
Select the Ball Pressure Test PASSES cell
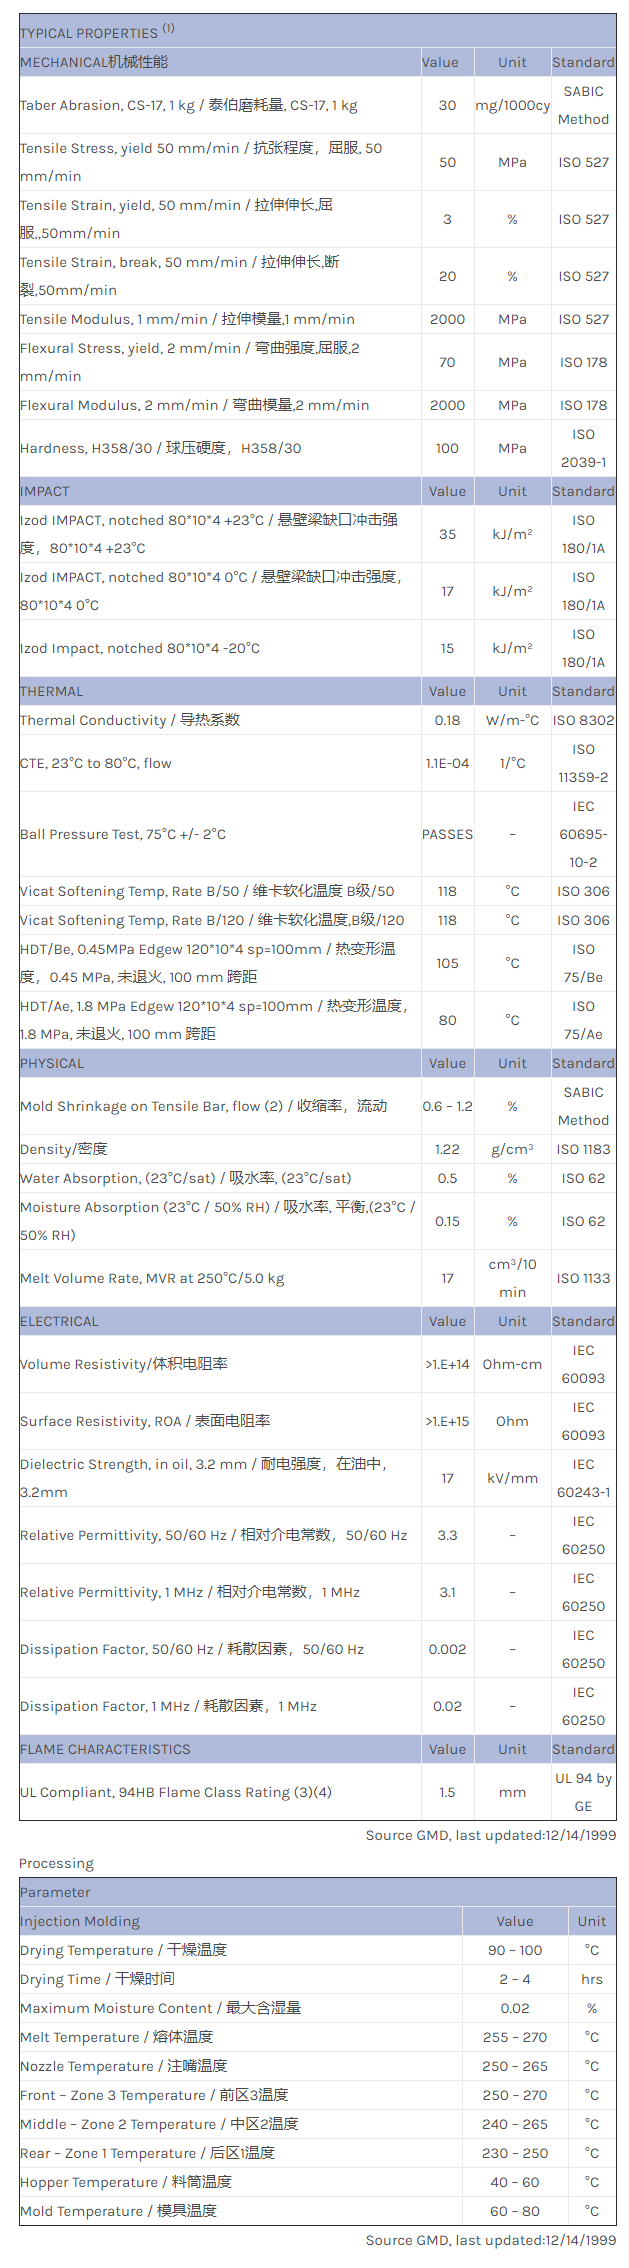coord(447,834)
